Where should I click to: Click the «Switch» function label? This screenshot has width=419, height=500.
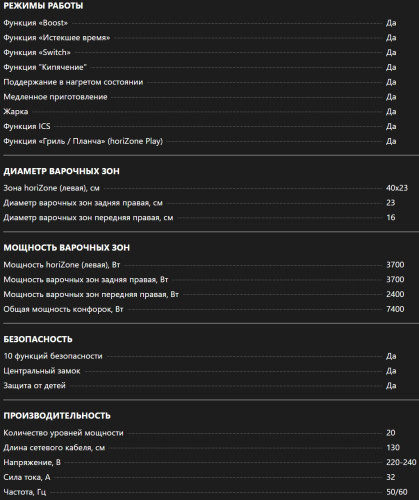click(37, 52)
